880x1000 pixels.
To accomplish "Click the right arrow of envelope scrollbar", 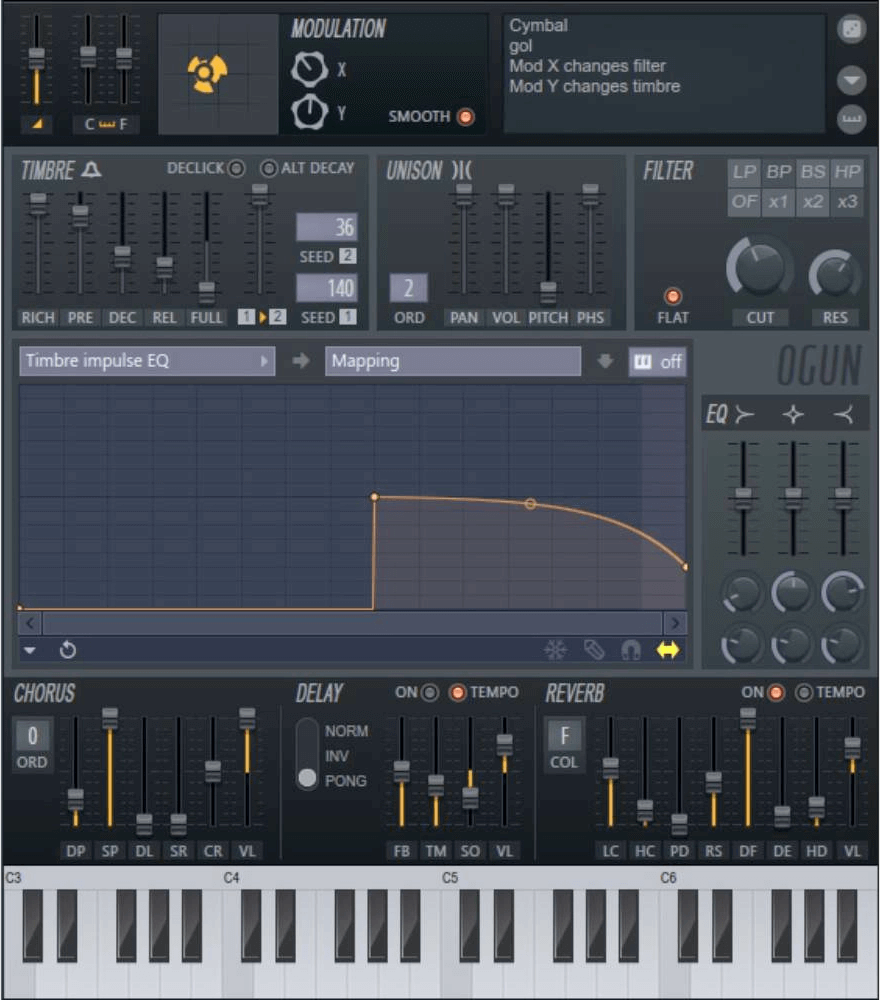I will coord(676,623).
